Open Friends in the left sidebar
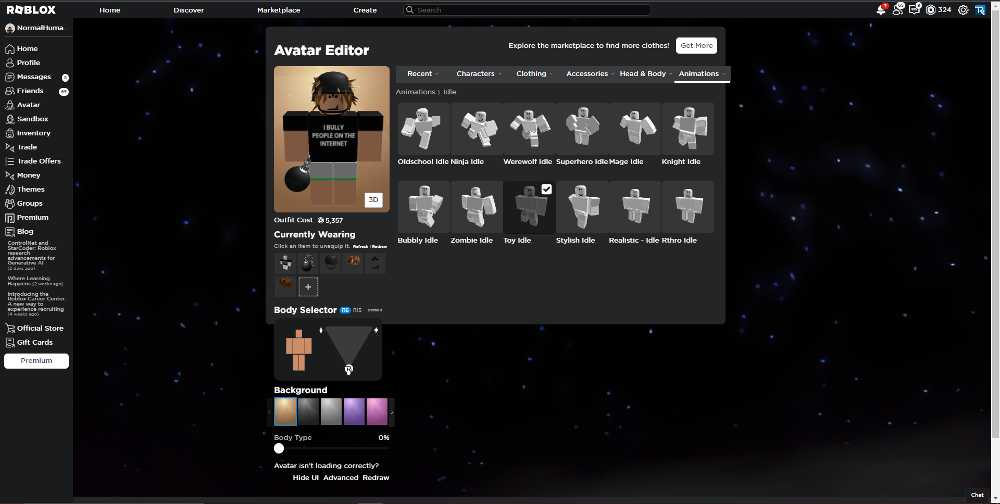Screen dimensions: 1000x504 point(24,91)
